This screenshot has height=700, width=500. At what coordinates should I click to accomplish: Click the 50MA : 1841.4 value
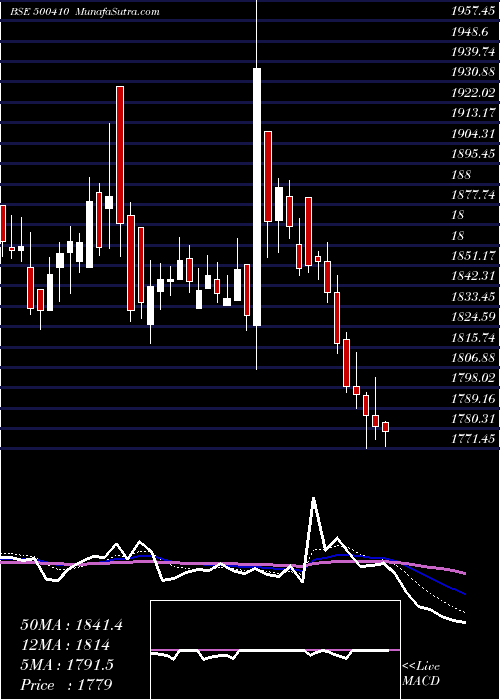71,625
